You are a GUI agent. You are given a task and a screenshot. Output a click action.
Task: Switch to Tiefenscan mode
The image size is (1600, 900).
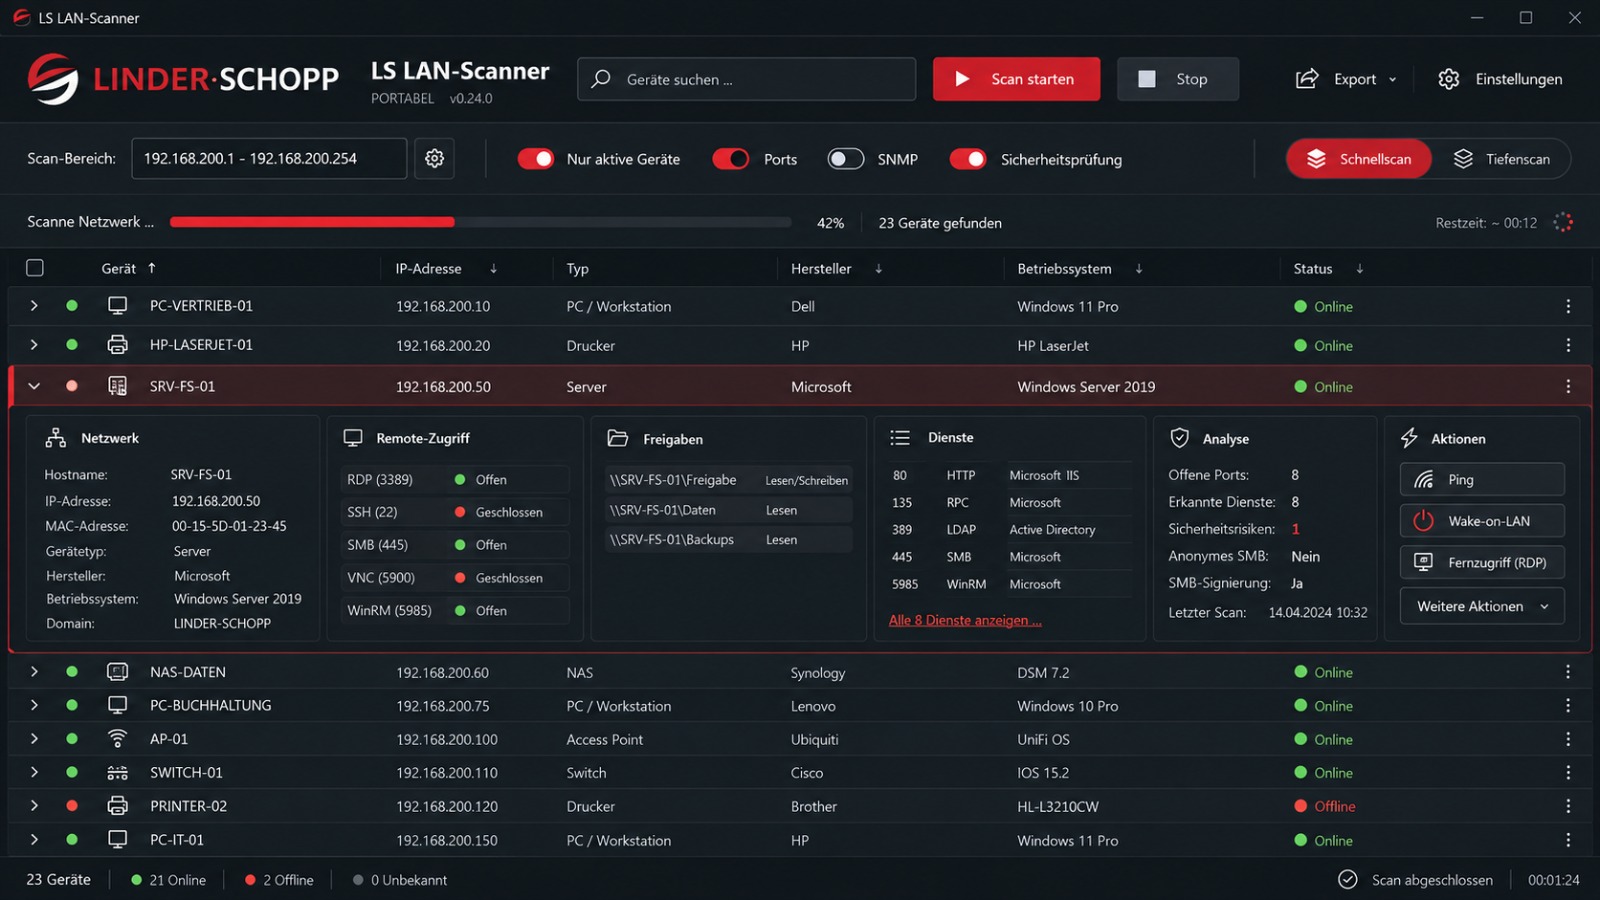point(1502,159)
